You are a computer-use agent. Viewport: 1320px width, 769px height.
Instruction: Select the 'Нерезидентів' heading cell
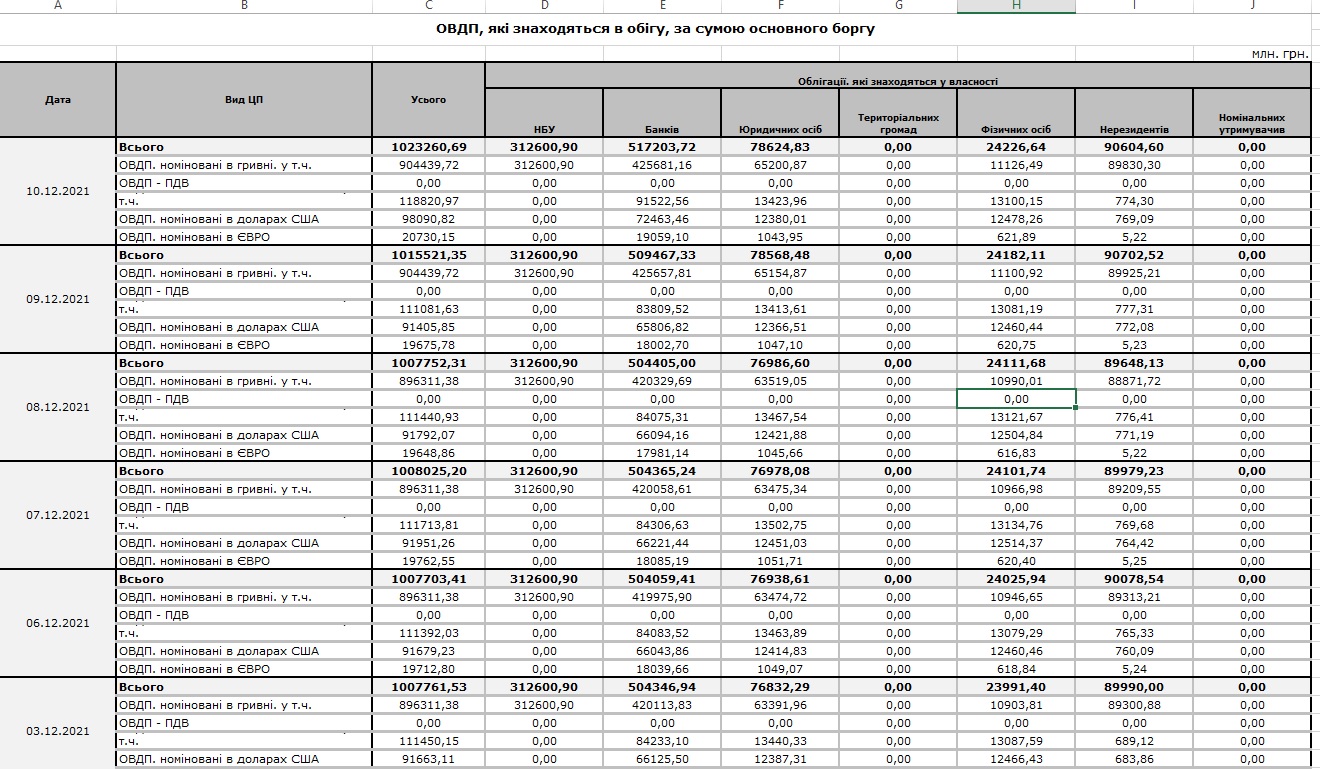(x=1133, y=129)
